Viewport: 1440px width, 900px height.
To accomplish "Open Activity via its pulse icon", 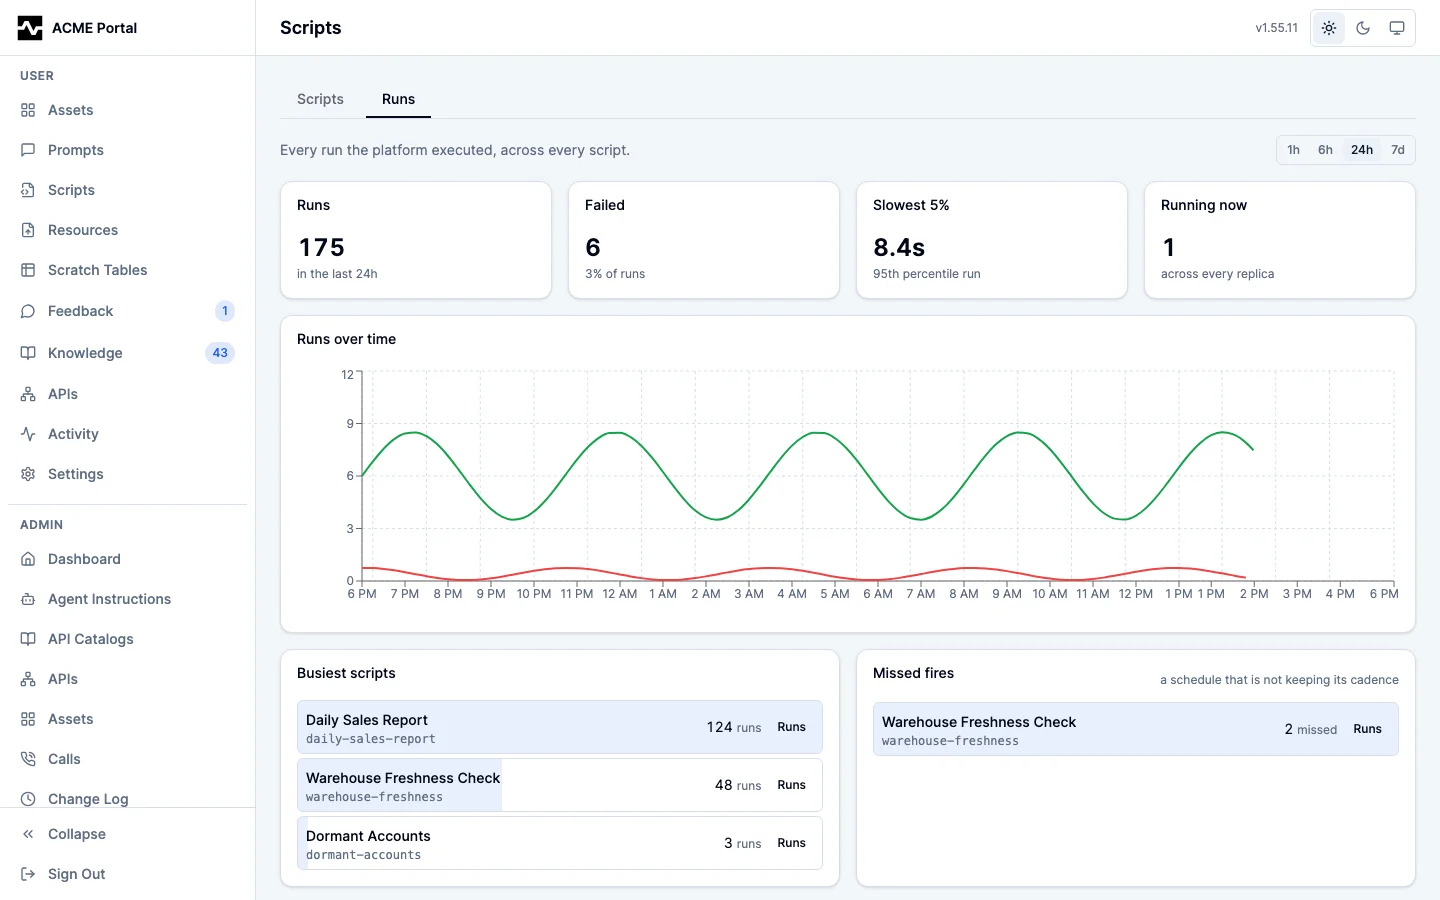I will (28, 434).
